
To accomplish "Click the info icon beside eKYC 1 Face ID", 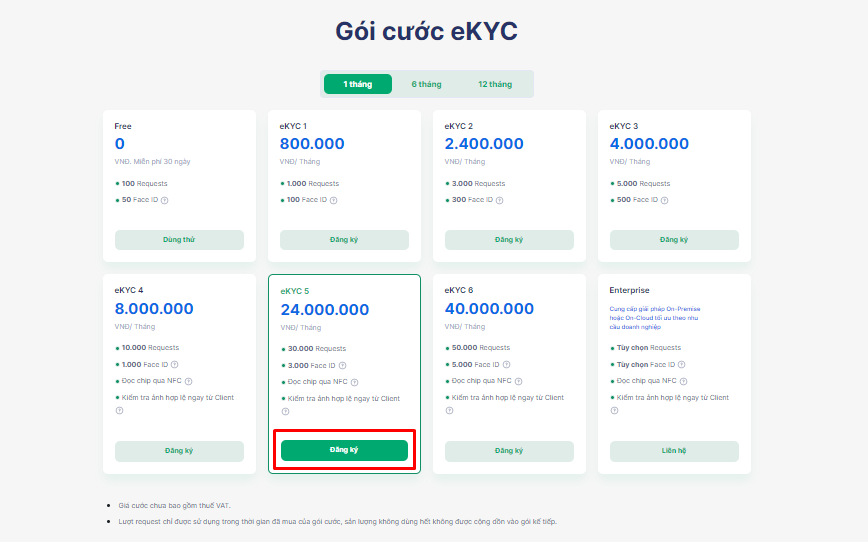I will coord(333,200).
